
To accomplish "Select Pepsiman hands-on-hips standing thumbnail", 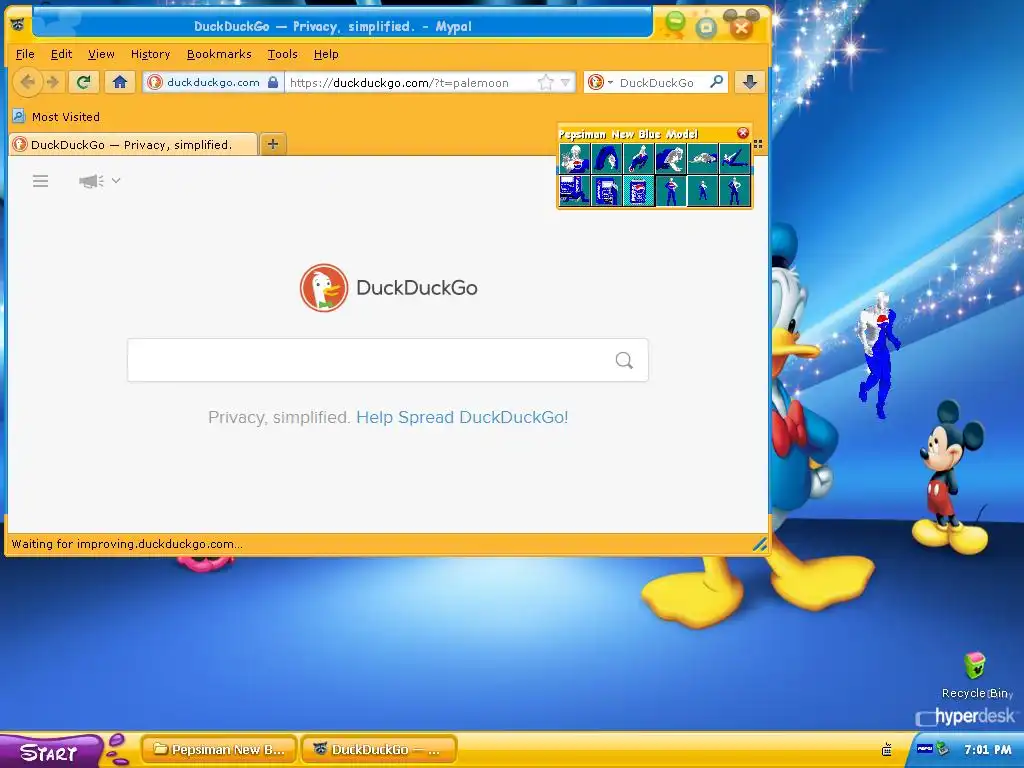I will (x=671, y=191).
